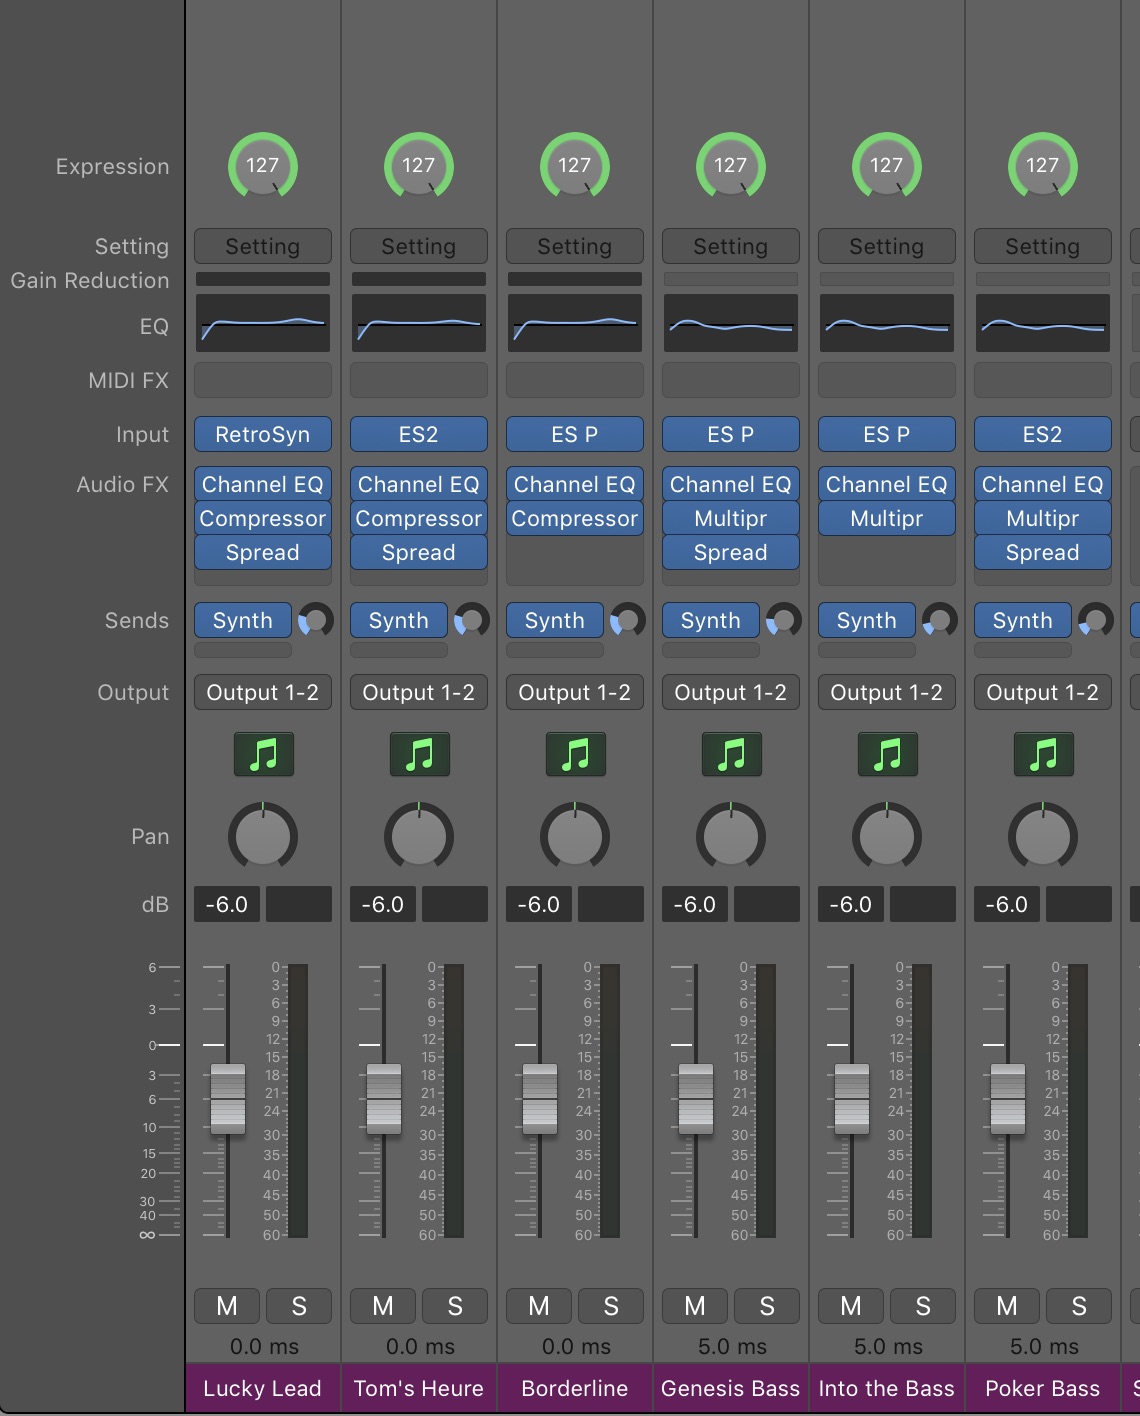
Task: Open the Compressor plug-in on Borderline
Action: 575,518
